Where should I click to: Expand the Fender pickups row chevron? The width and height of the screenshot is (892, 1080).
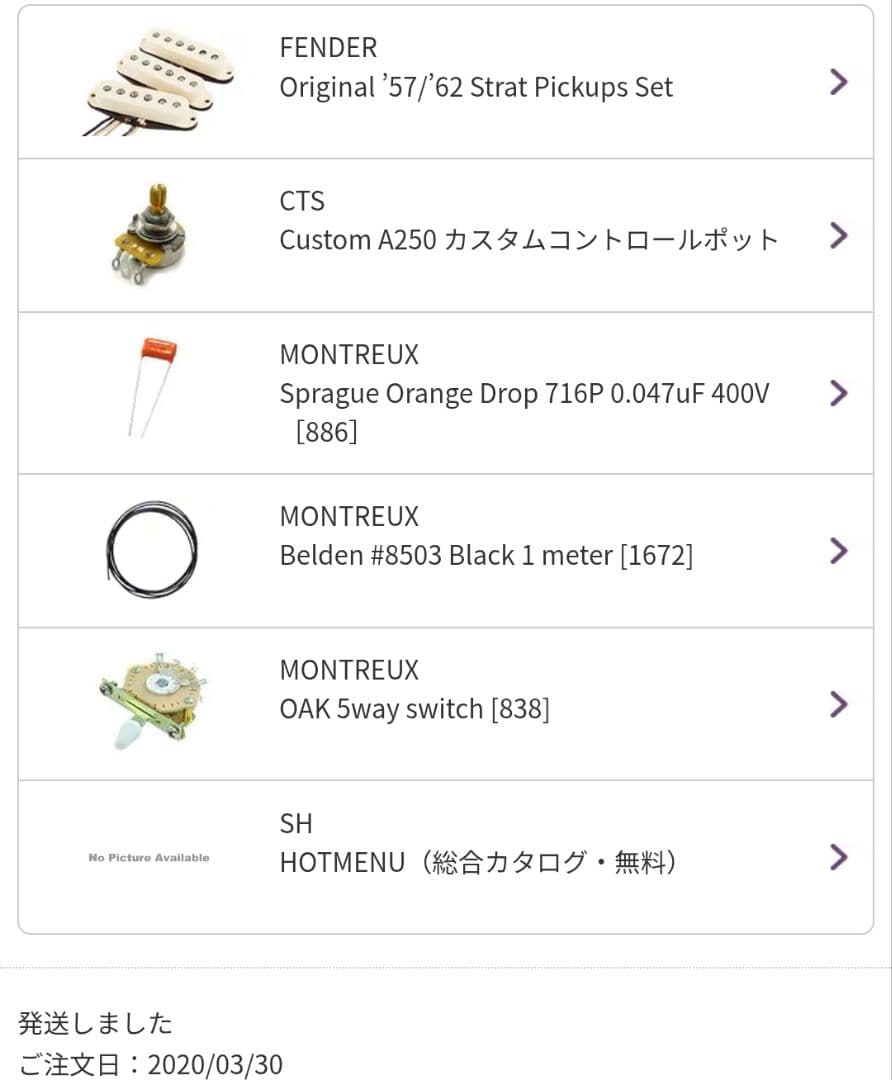[839, 82]
